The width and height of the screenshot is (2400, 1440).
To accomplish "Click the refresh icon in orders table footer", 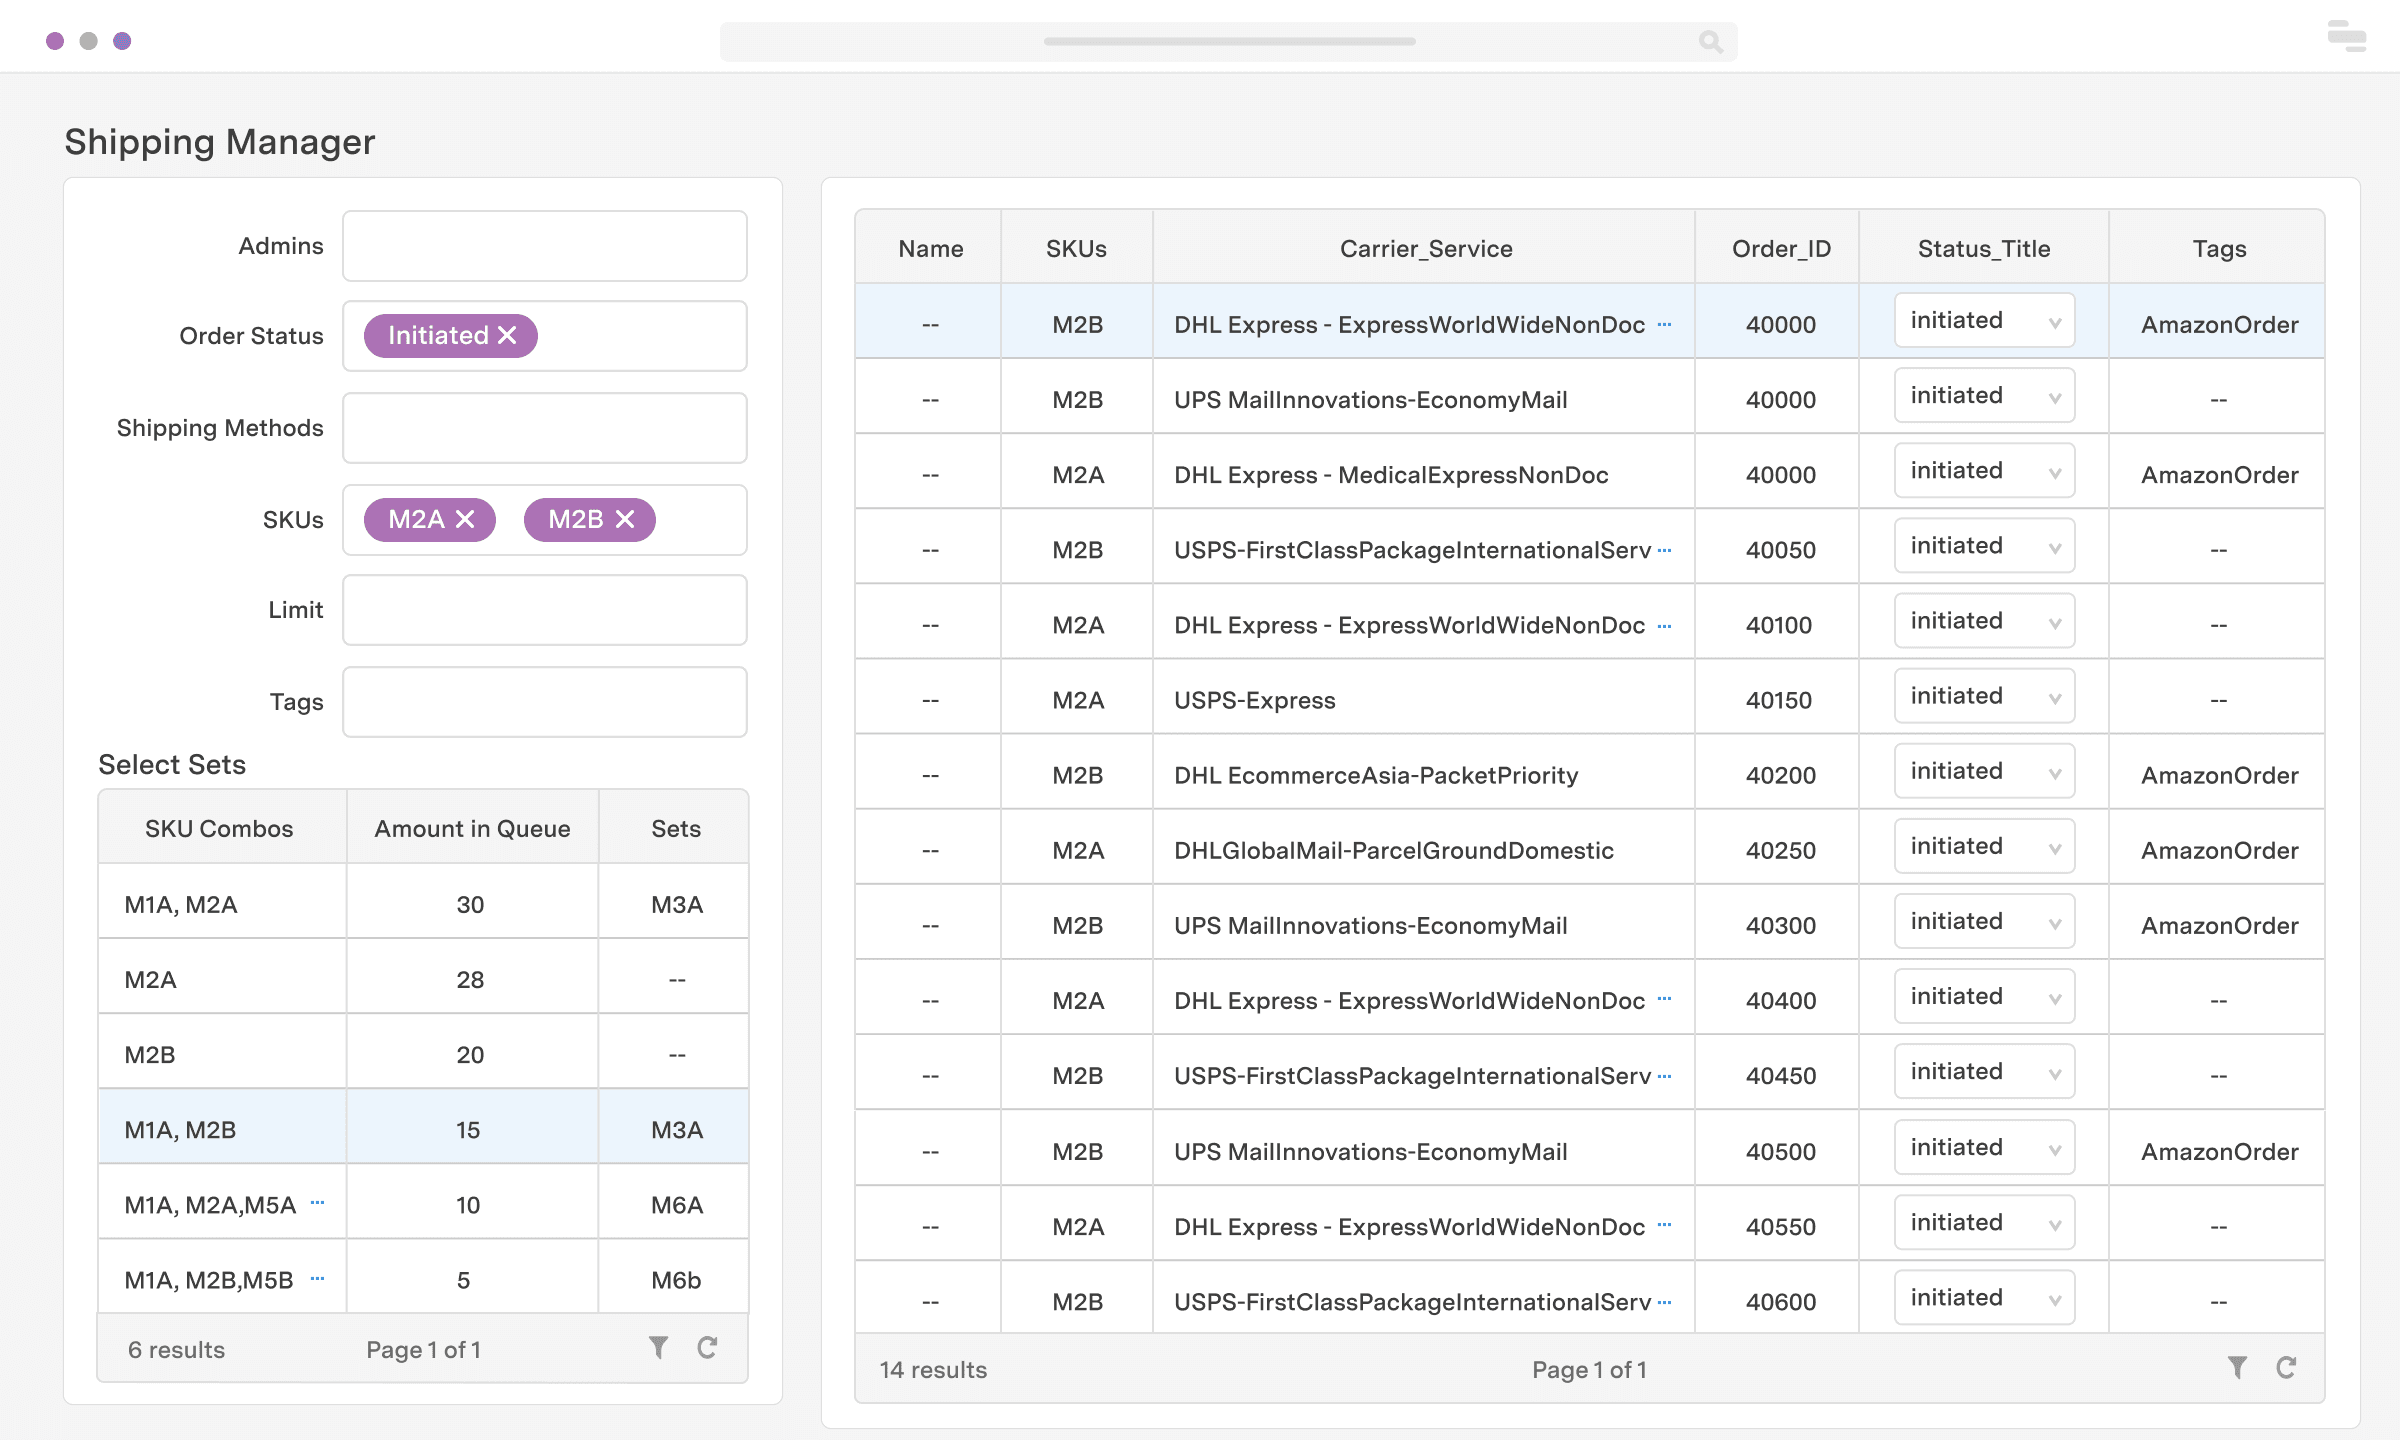I will [x=2286, y=1368].
